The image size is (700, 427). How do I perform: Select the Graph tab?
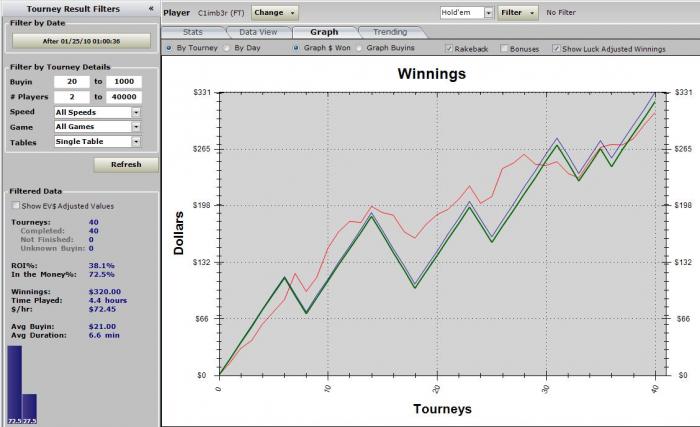324,32
